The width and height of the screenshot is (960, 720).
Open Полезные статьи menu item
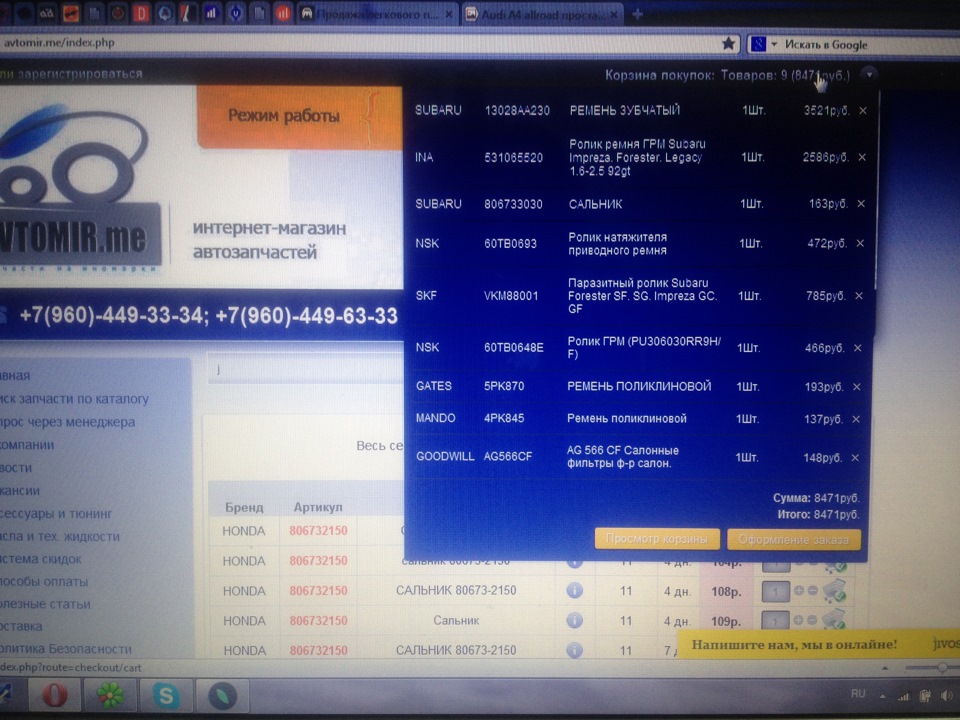(45, 604)
